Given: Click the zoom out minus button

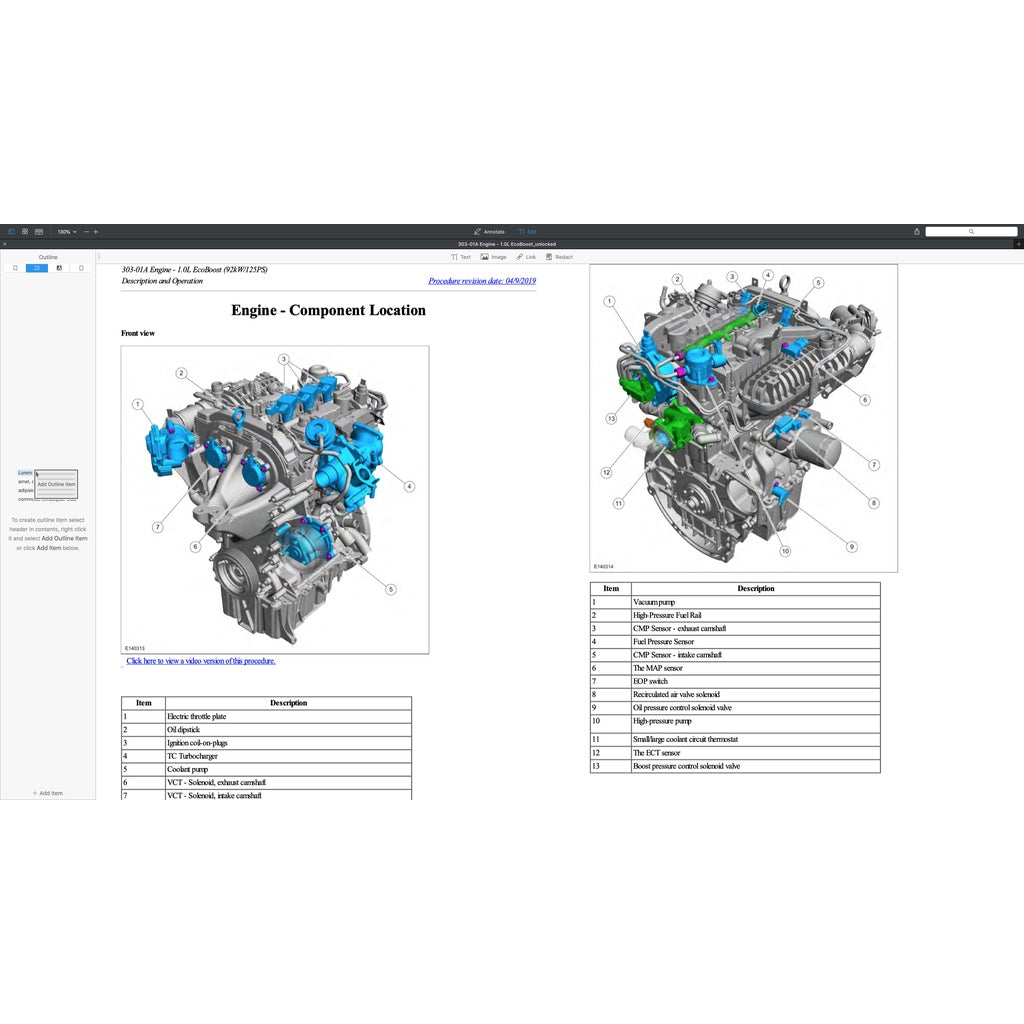Looking at the screenshot, I should 86,231.
